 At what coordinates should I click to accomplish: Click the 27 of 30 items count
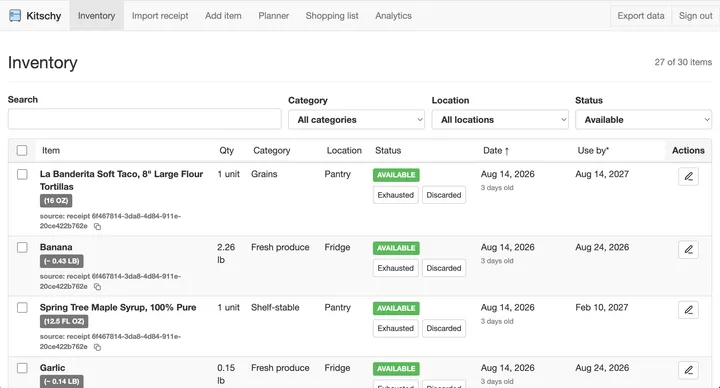coord(683,62)
